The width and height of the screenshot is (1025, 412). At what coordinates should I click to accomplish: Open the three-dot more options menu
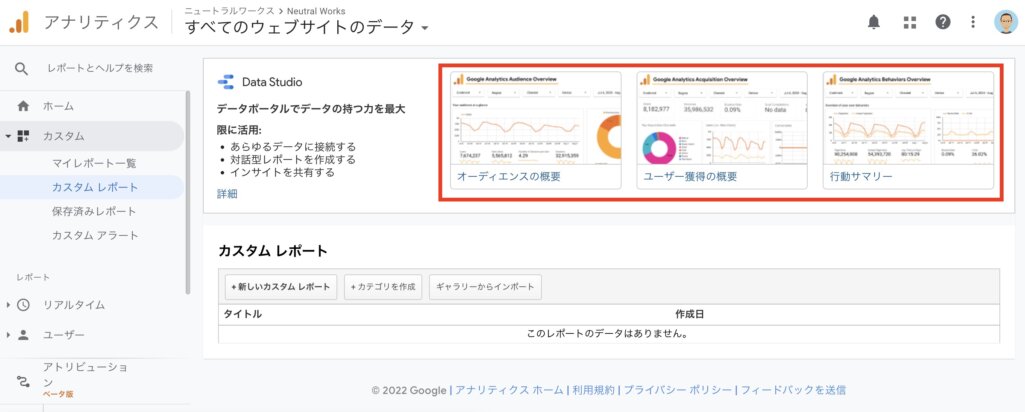(973, 22)
